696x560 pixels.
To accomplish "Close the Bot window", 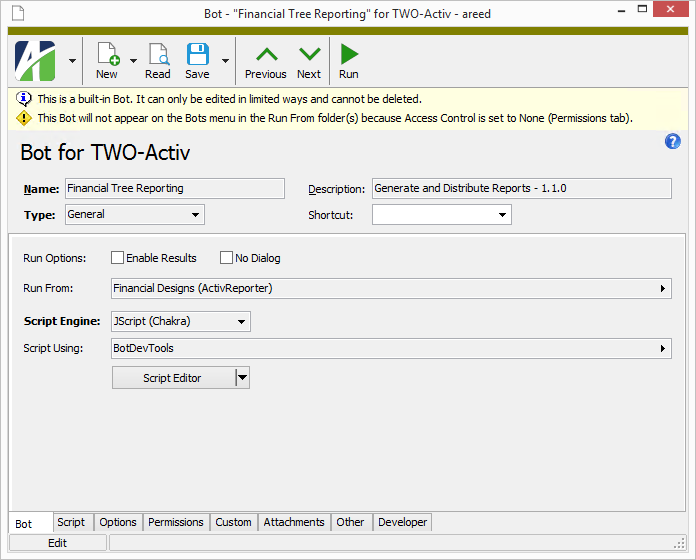I will pyautogui.click(x=671, y=9).
